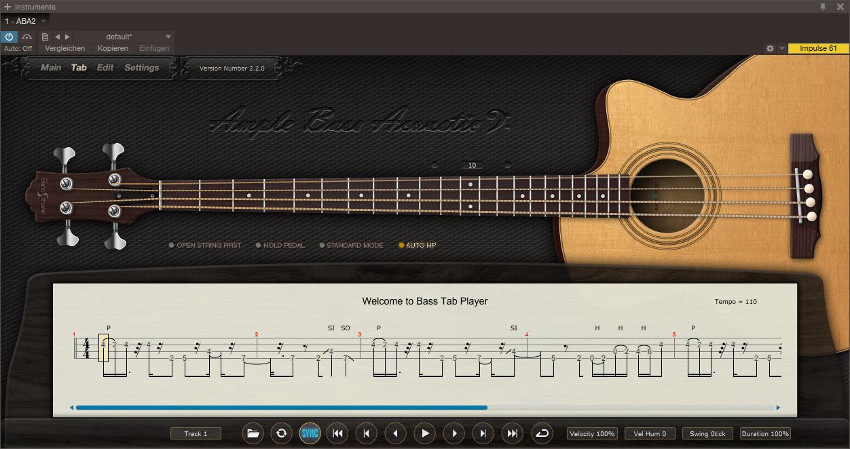Click the capo fret value 10
The image size is (850, 449).
[472, 165]
